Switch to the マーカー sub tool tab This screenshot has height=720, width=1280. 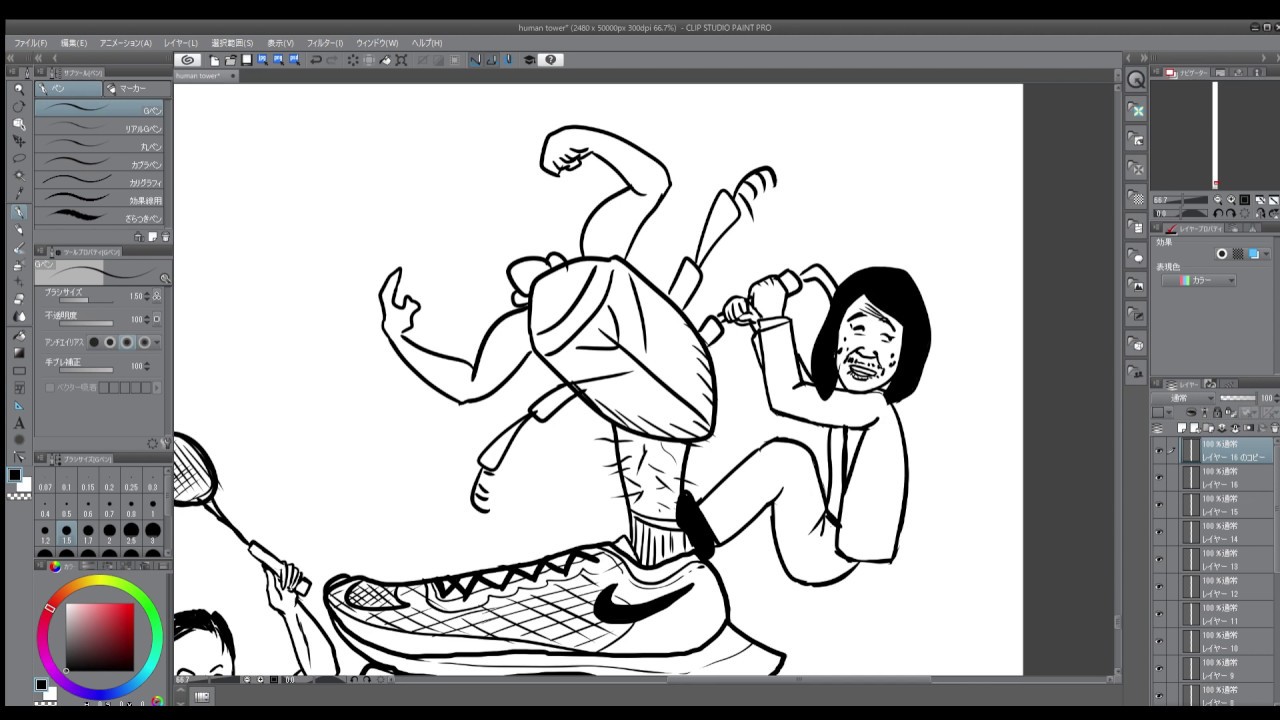pyautogui.click(x=136, y=89)
